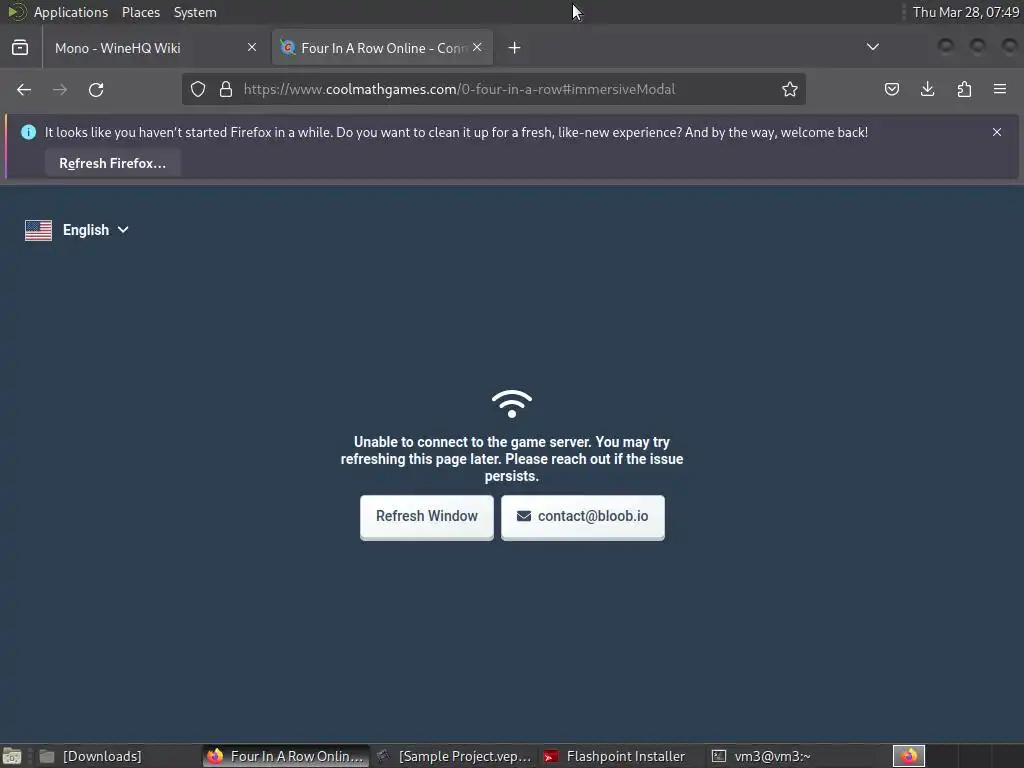
Task: Open the Firefox hamburger menu
Action: 1000,89
